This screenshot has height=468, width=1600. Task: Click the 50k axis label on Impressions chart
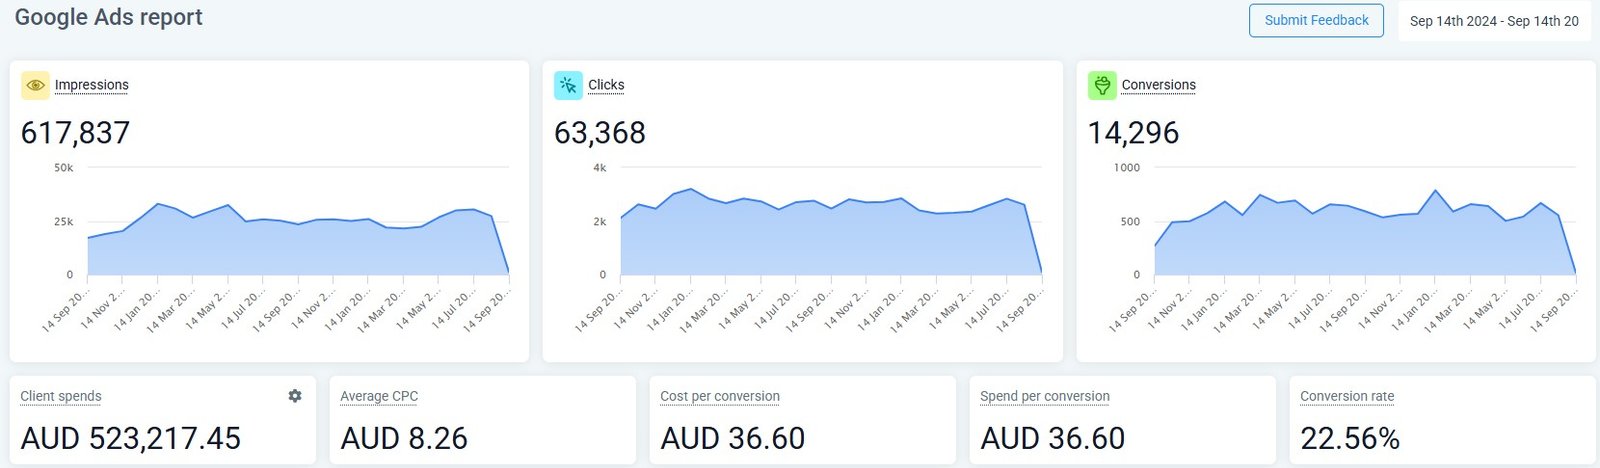pyautogui.click(x=64, y=168)
